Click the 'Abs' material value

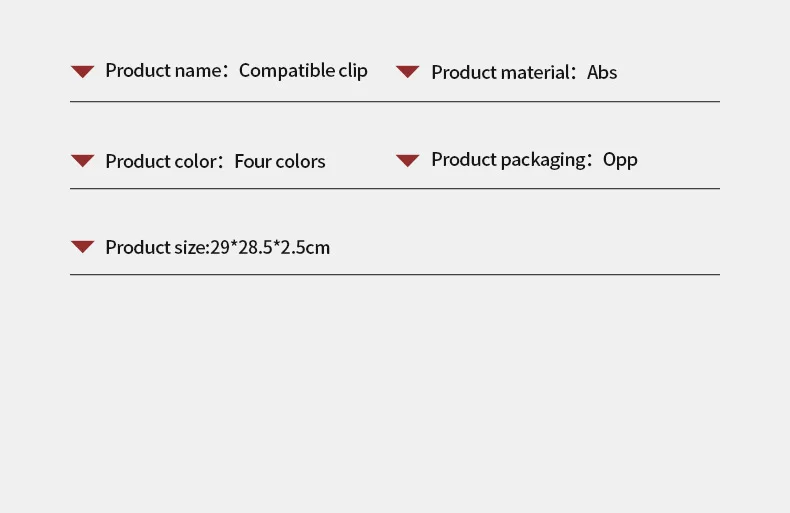[x=602, y=73]
